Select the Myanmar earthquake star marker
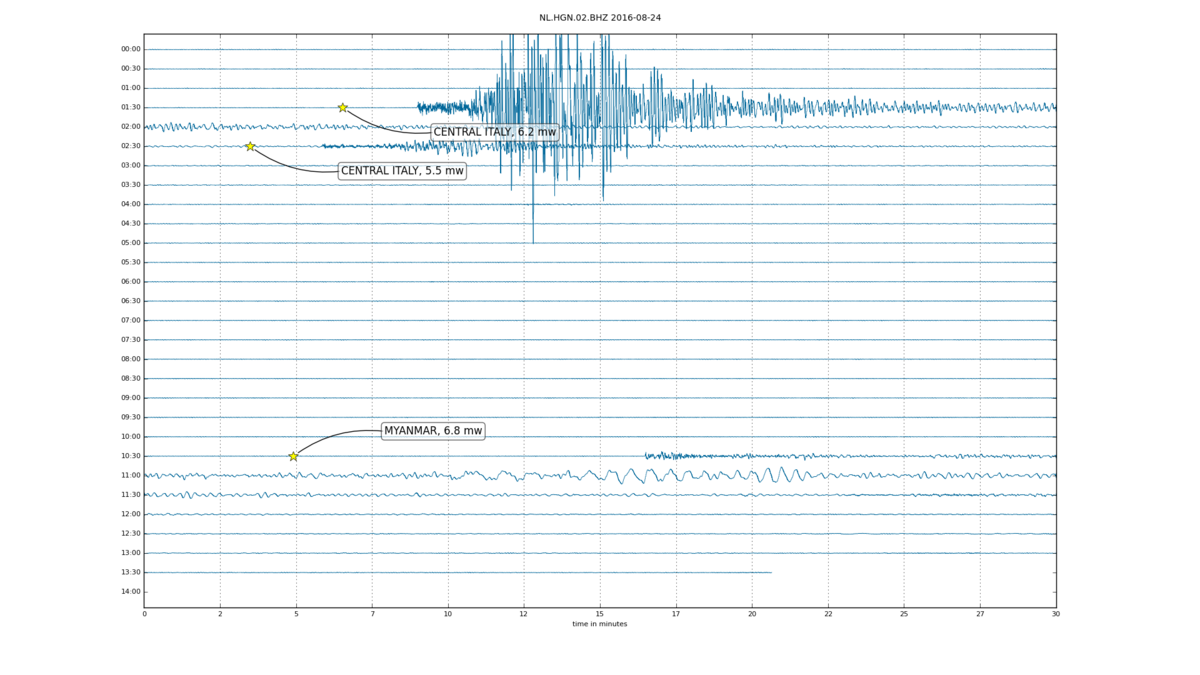The height and width of the screenshot is (675, 1200). coord(293,456)
